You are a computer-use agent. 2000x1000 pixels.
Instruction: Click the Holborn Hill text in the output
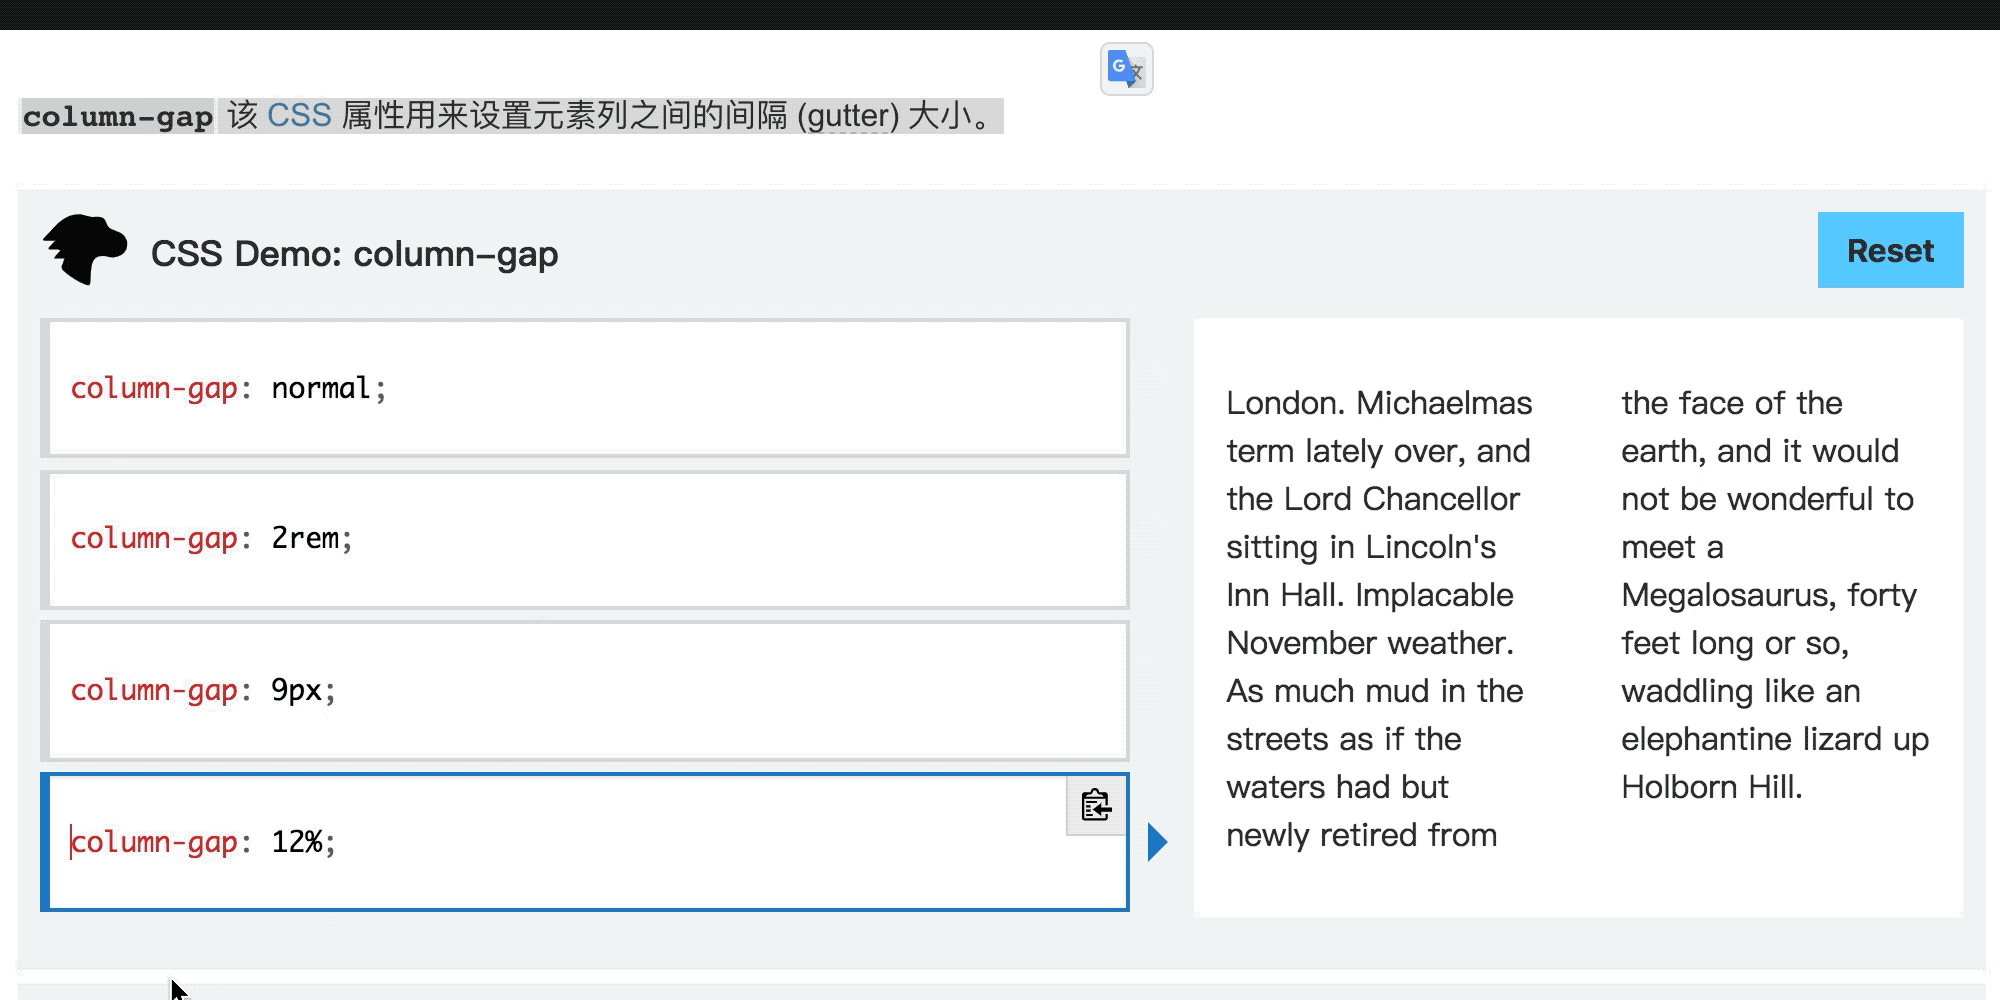1711,787
